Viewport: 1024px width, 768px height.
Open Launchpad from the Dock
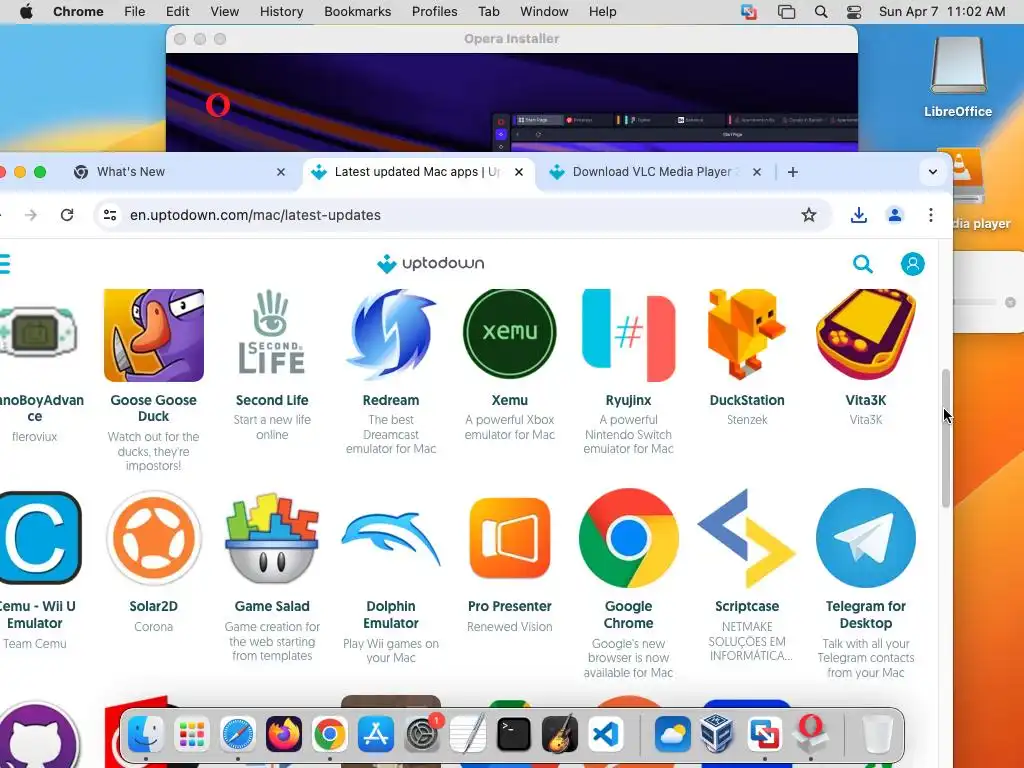click(192, 734)
